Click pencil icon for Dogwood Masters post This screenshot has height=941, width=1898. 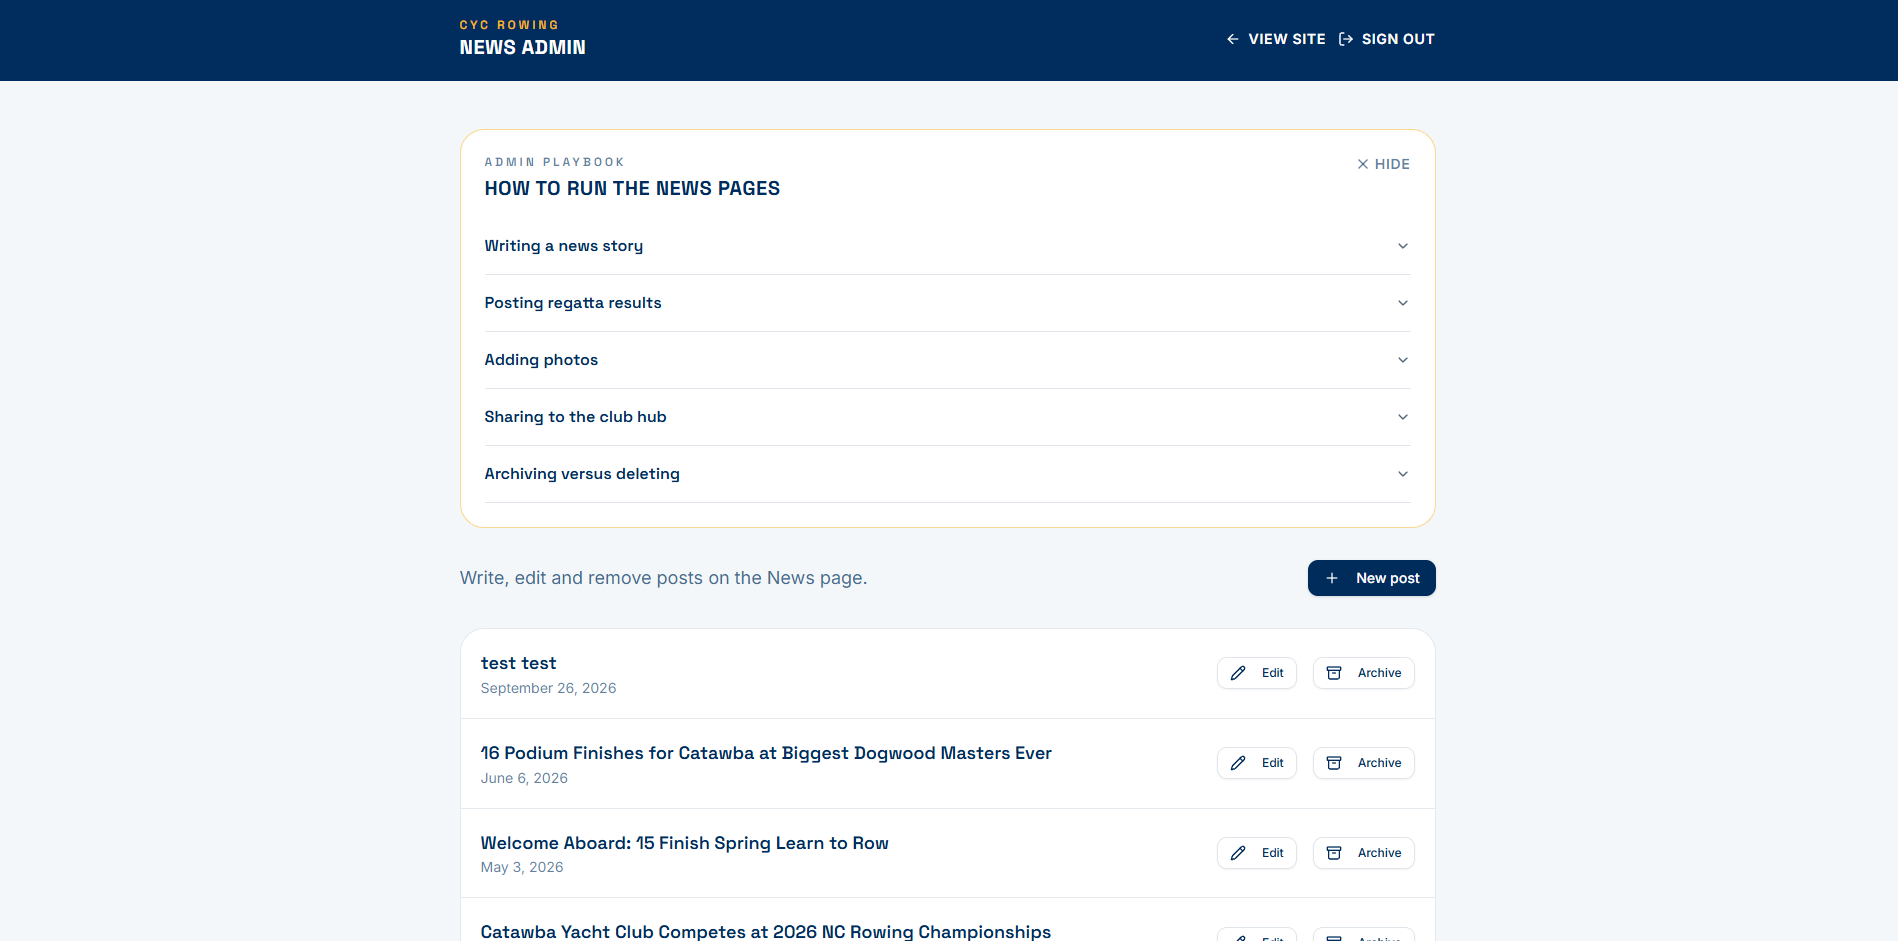1238,763
